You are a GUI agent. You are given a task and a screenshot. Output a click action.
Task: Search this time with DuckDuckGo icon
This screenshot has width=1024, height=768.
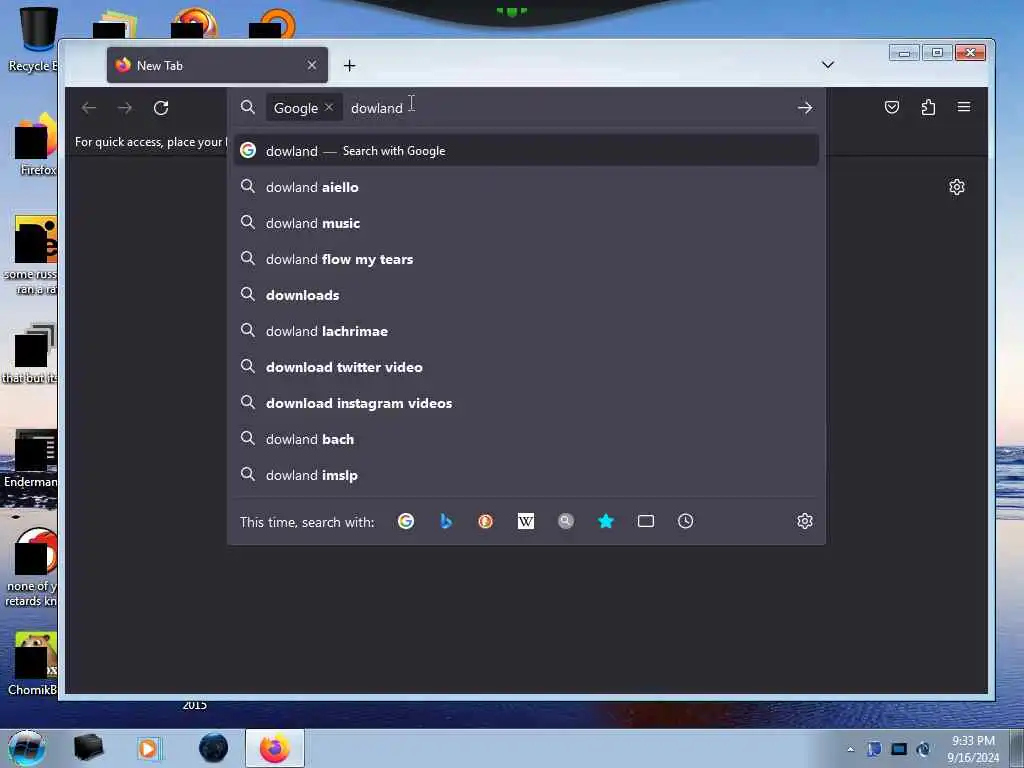pyautogui.click(x=485, y=521)
